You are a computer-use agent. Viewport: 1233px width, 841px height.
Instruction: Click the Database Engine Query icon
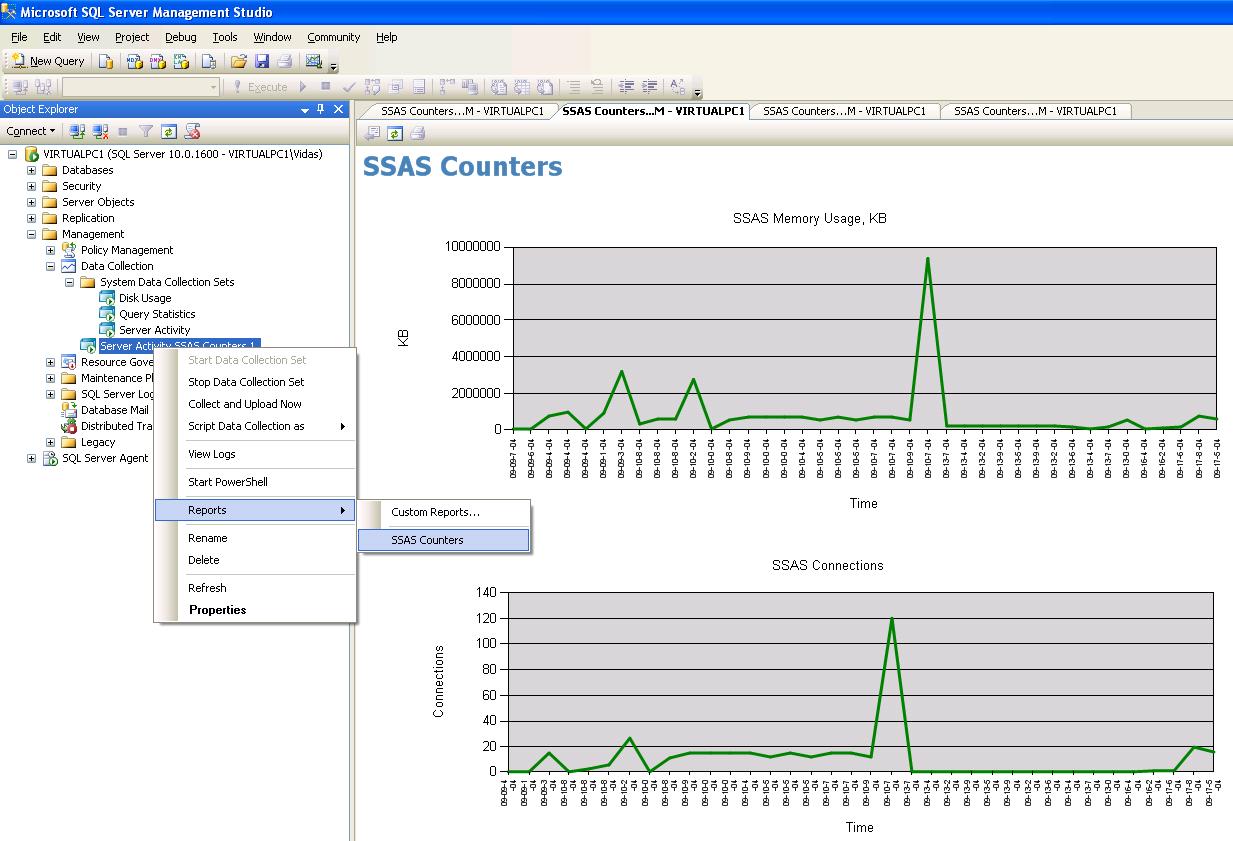[106, 61]
